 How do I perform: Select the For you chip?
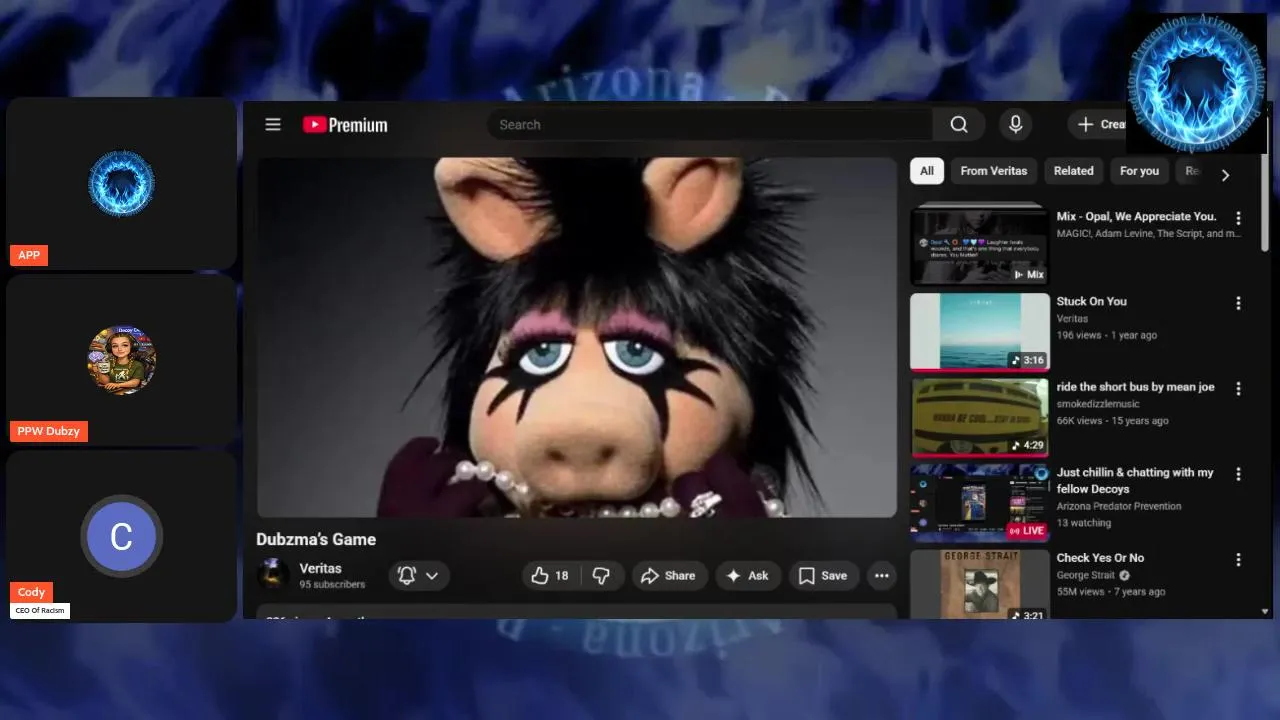1139,171
